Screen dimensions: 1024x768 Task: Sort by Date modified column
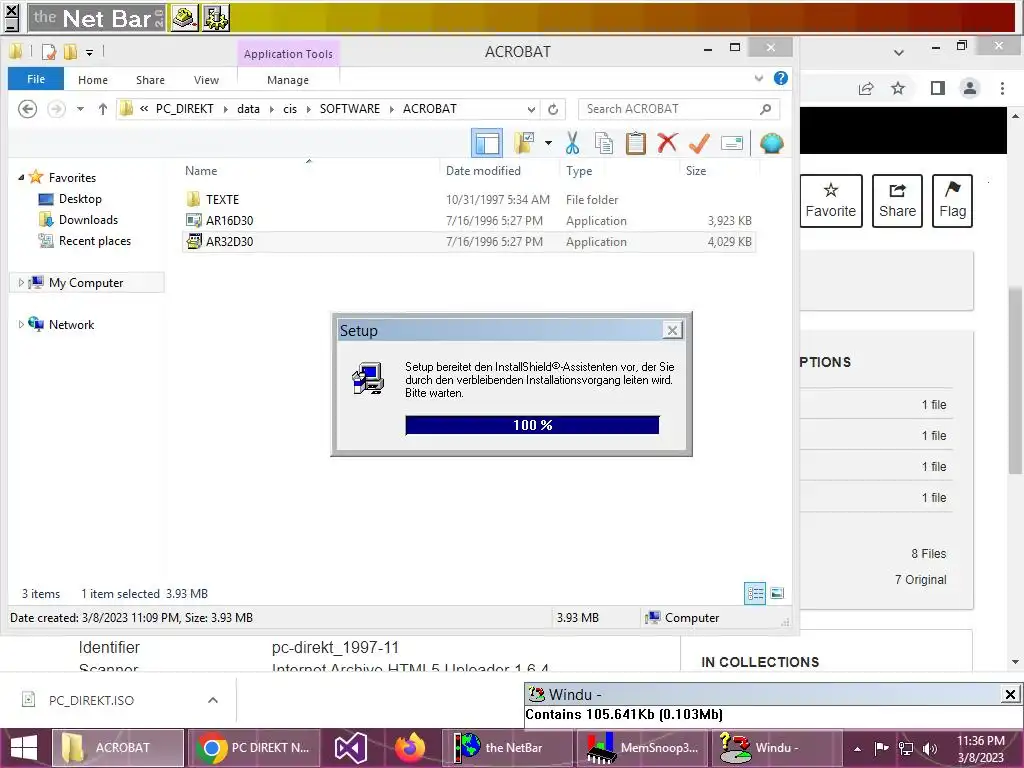coord(483,171)
